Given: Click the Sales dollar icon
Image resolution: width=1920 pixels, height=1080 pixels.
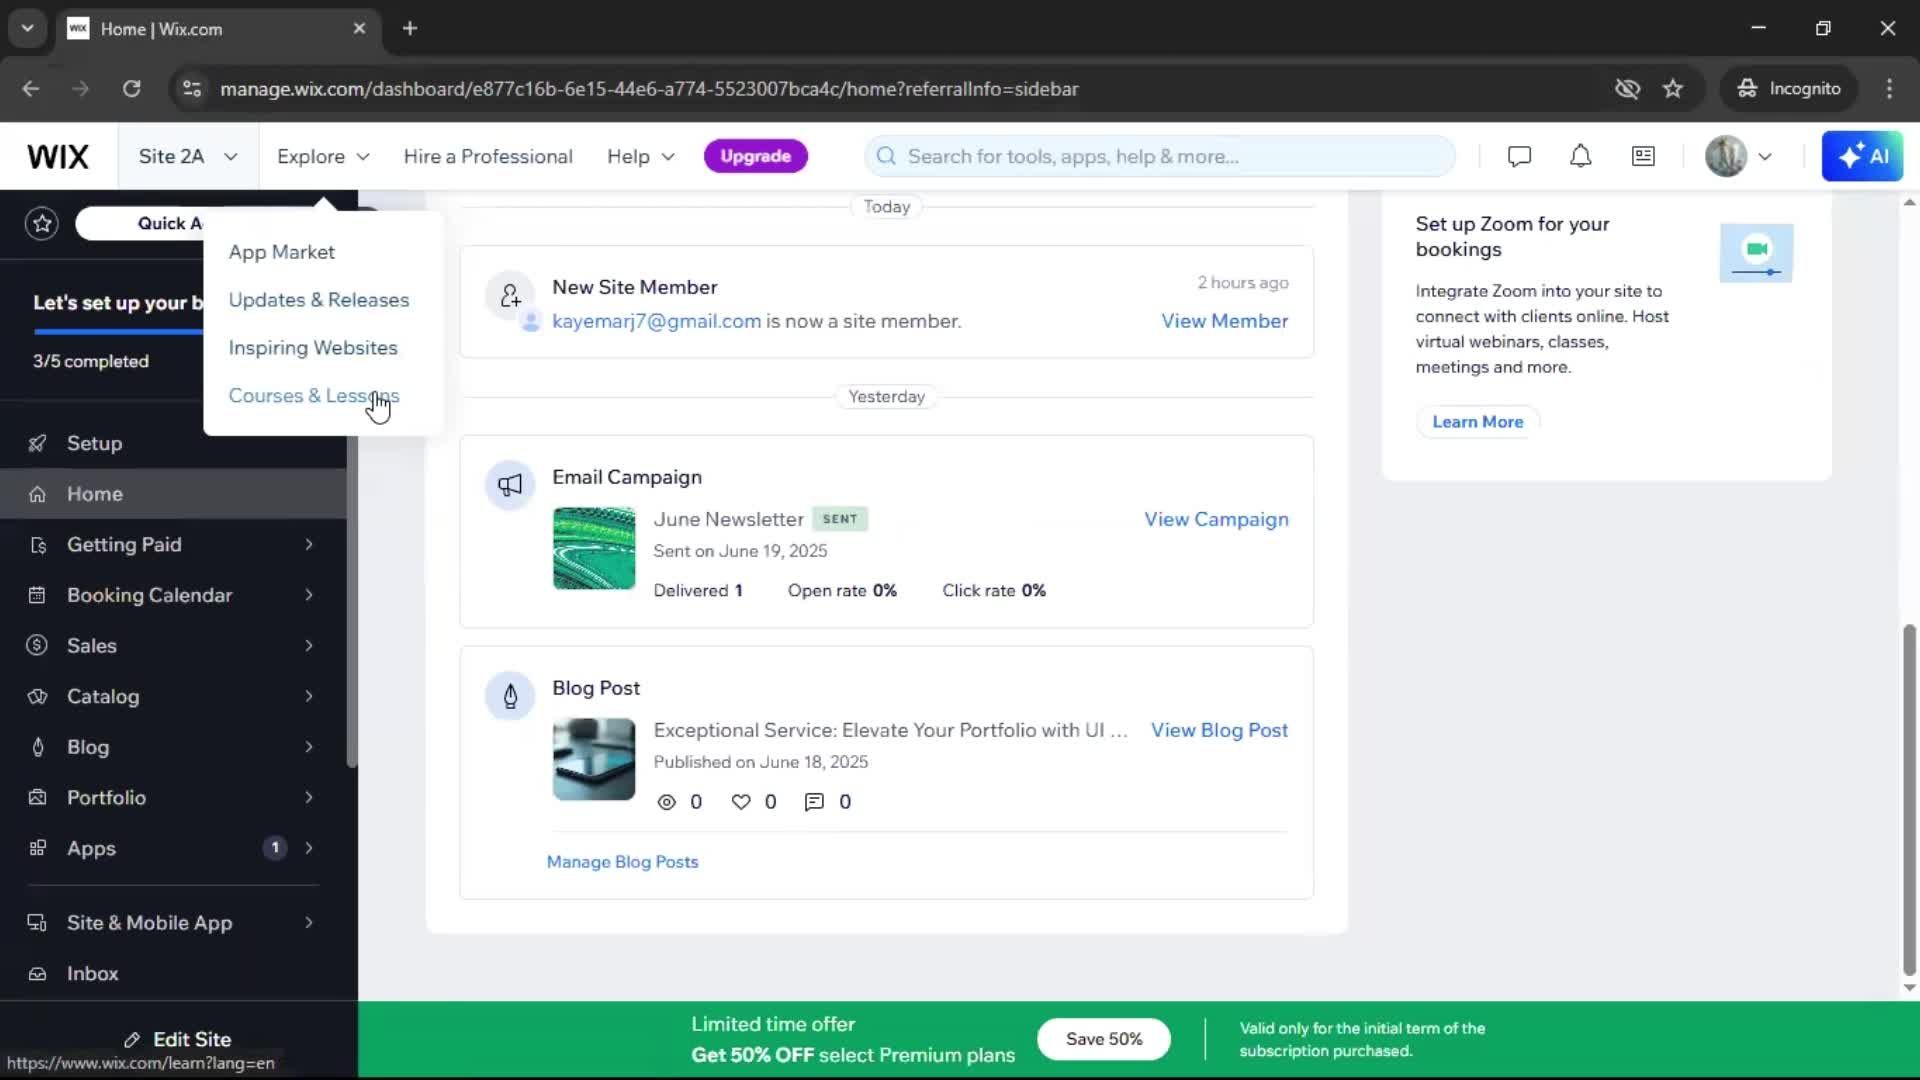Looking at the screenshot, I should tap(37, 645).
